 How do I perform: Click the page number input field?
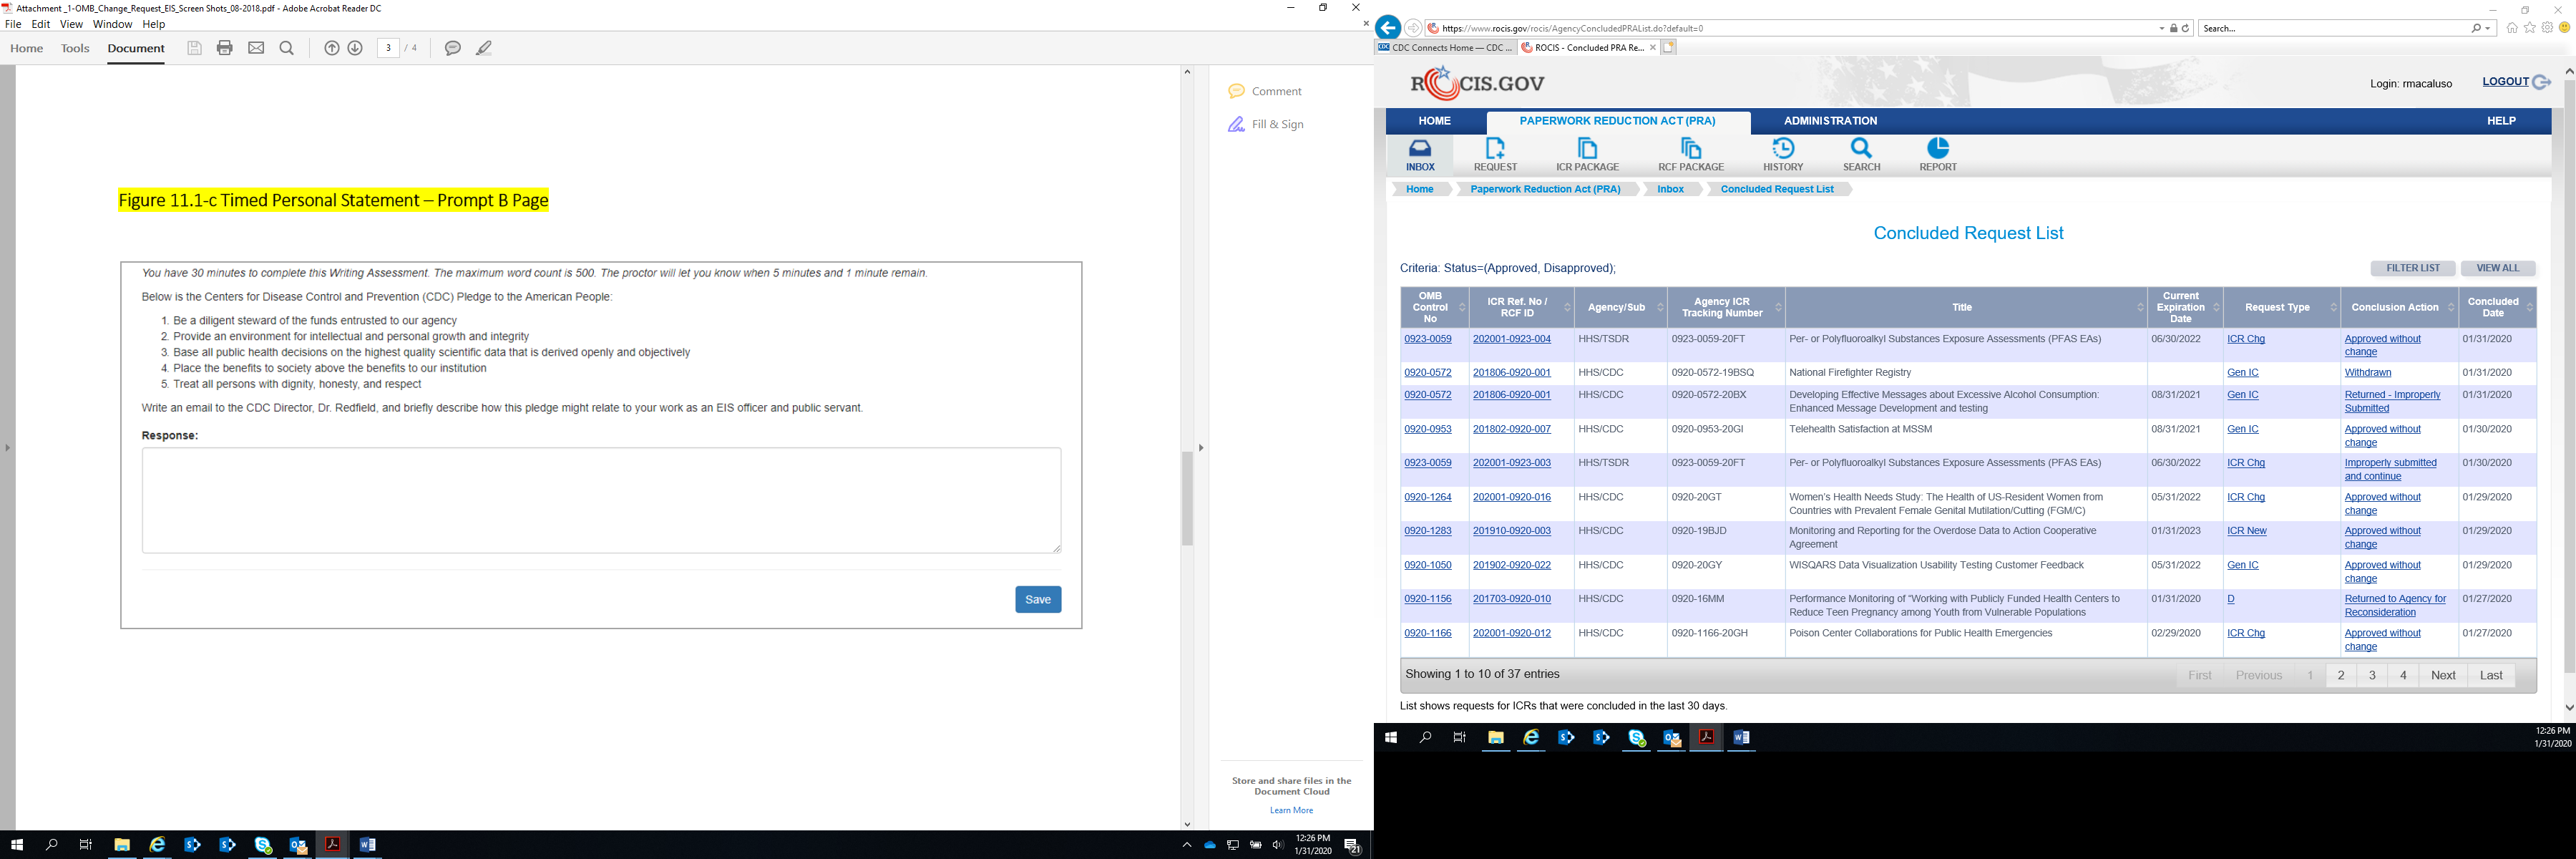[388, 48]
